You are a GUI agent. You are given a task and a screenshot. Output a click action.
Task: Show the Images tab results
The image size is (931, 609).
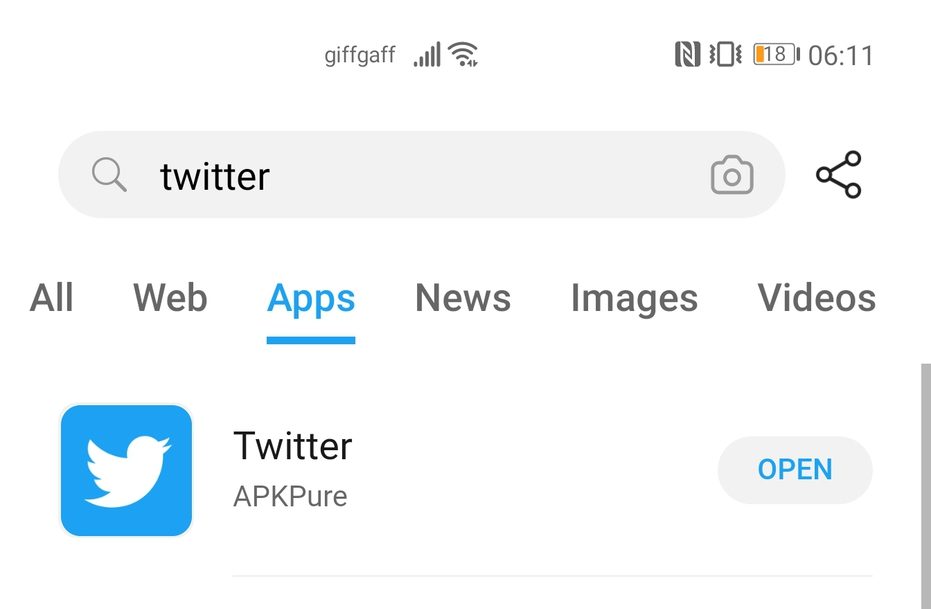coord(634,298)
